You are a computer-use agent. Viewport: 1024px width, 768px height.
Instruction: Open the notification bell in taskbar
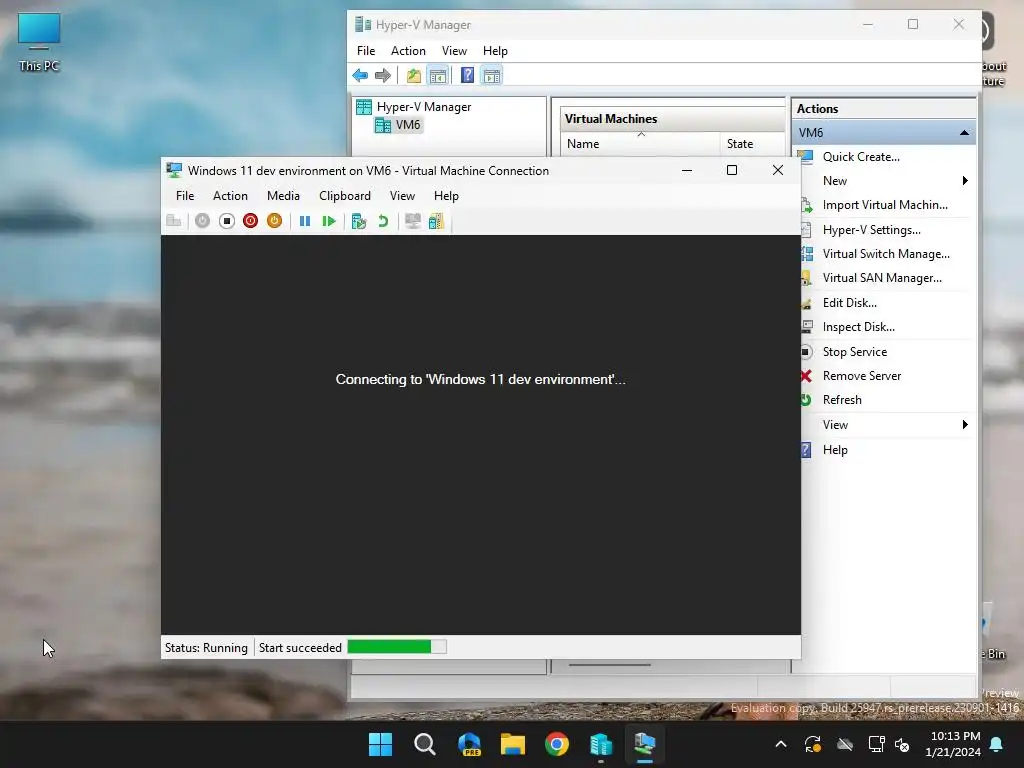coord(997,744)
